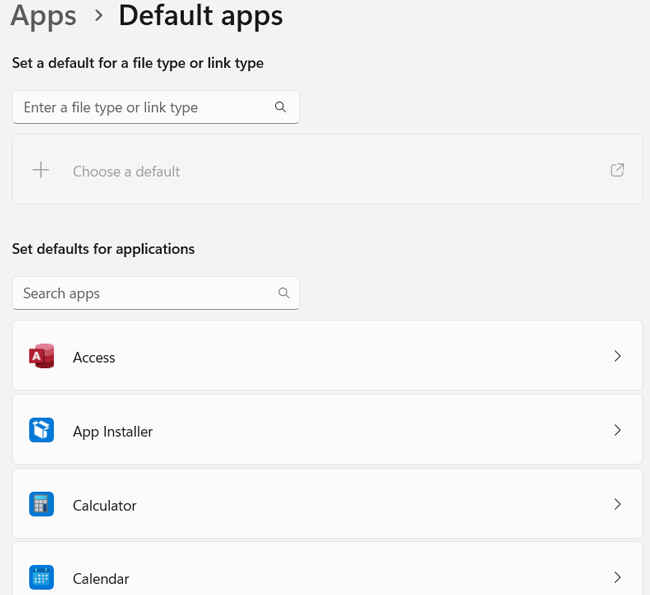
Task: Open the Choose a default card
Action: pos(327,169)
